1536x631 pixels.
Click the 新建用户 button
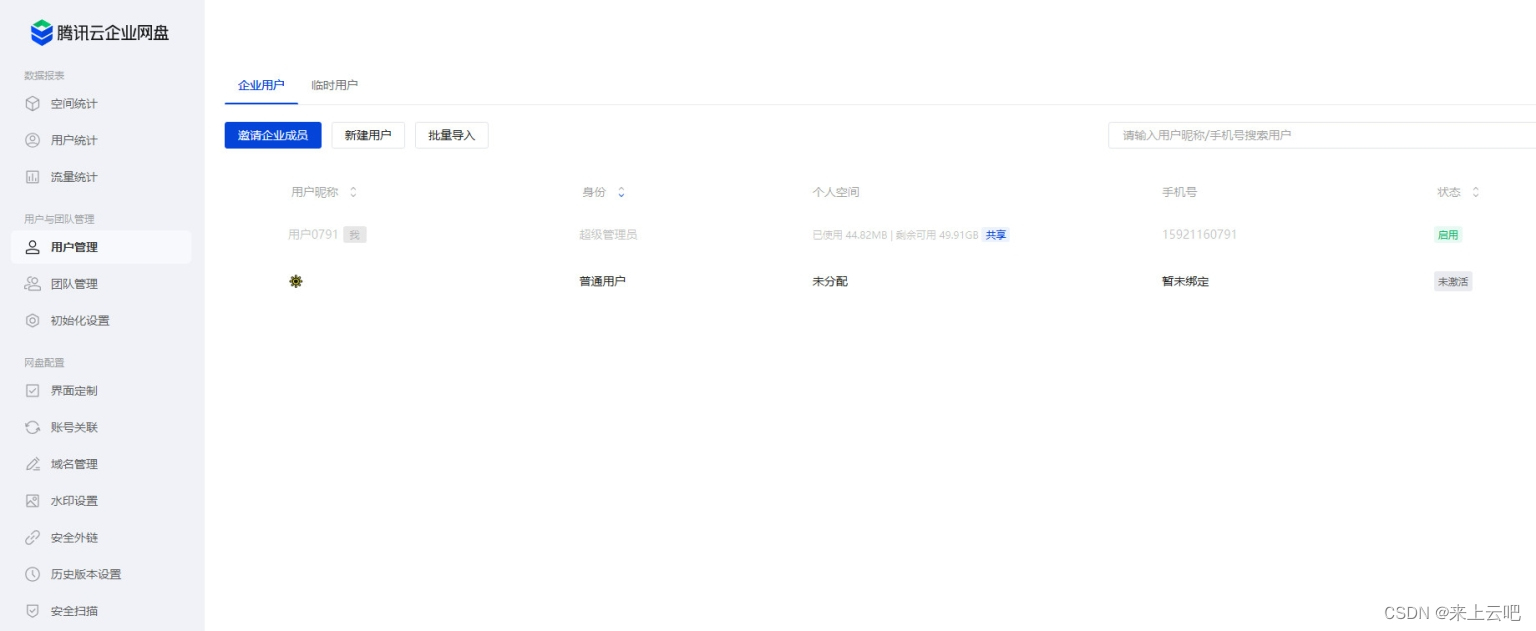tap(368, 135)
